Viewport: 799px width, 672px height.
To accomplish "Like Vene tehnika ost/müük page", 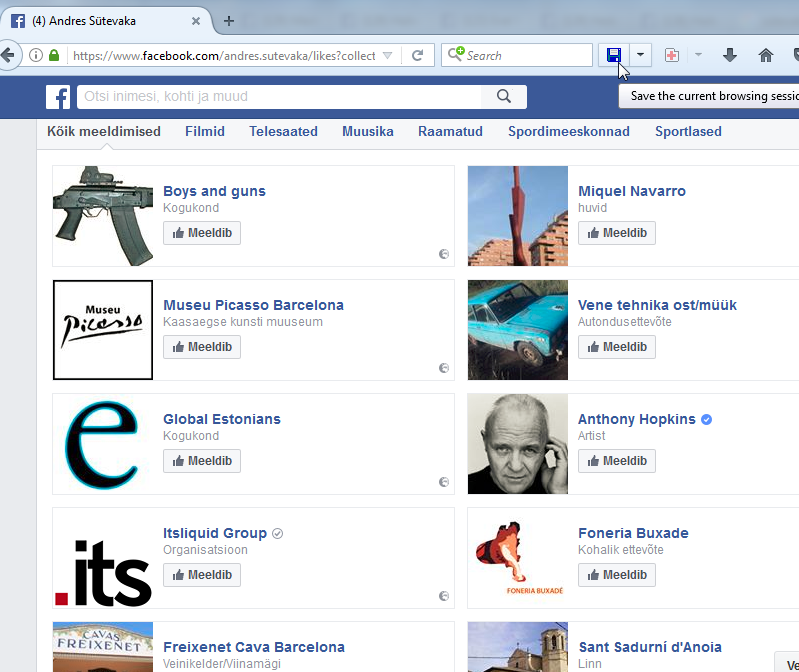I will click(x=617, y=347).
